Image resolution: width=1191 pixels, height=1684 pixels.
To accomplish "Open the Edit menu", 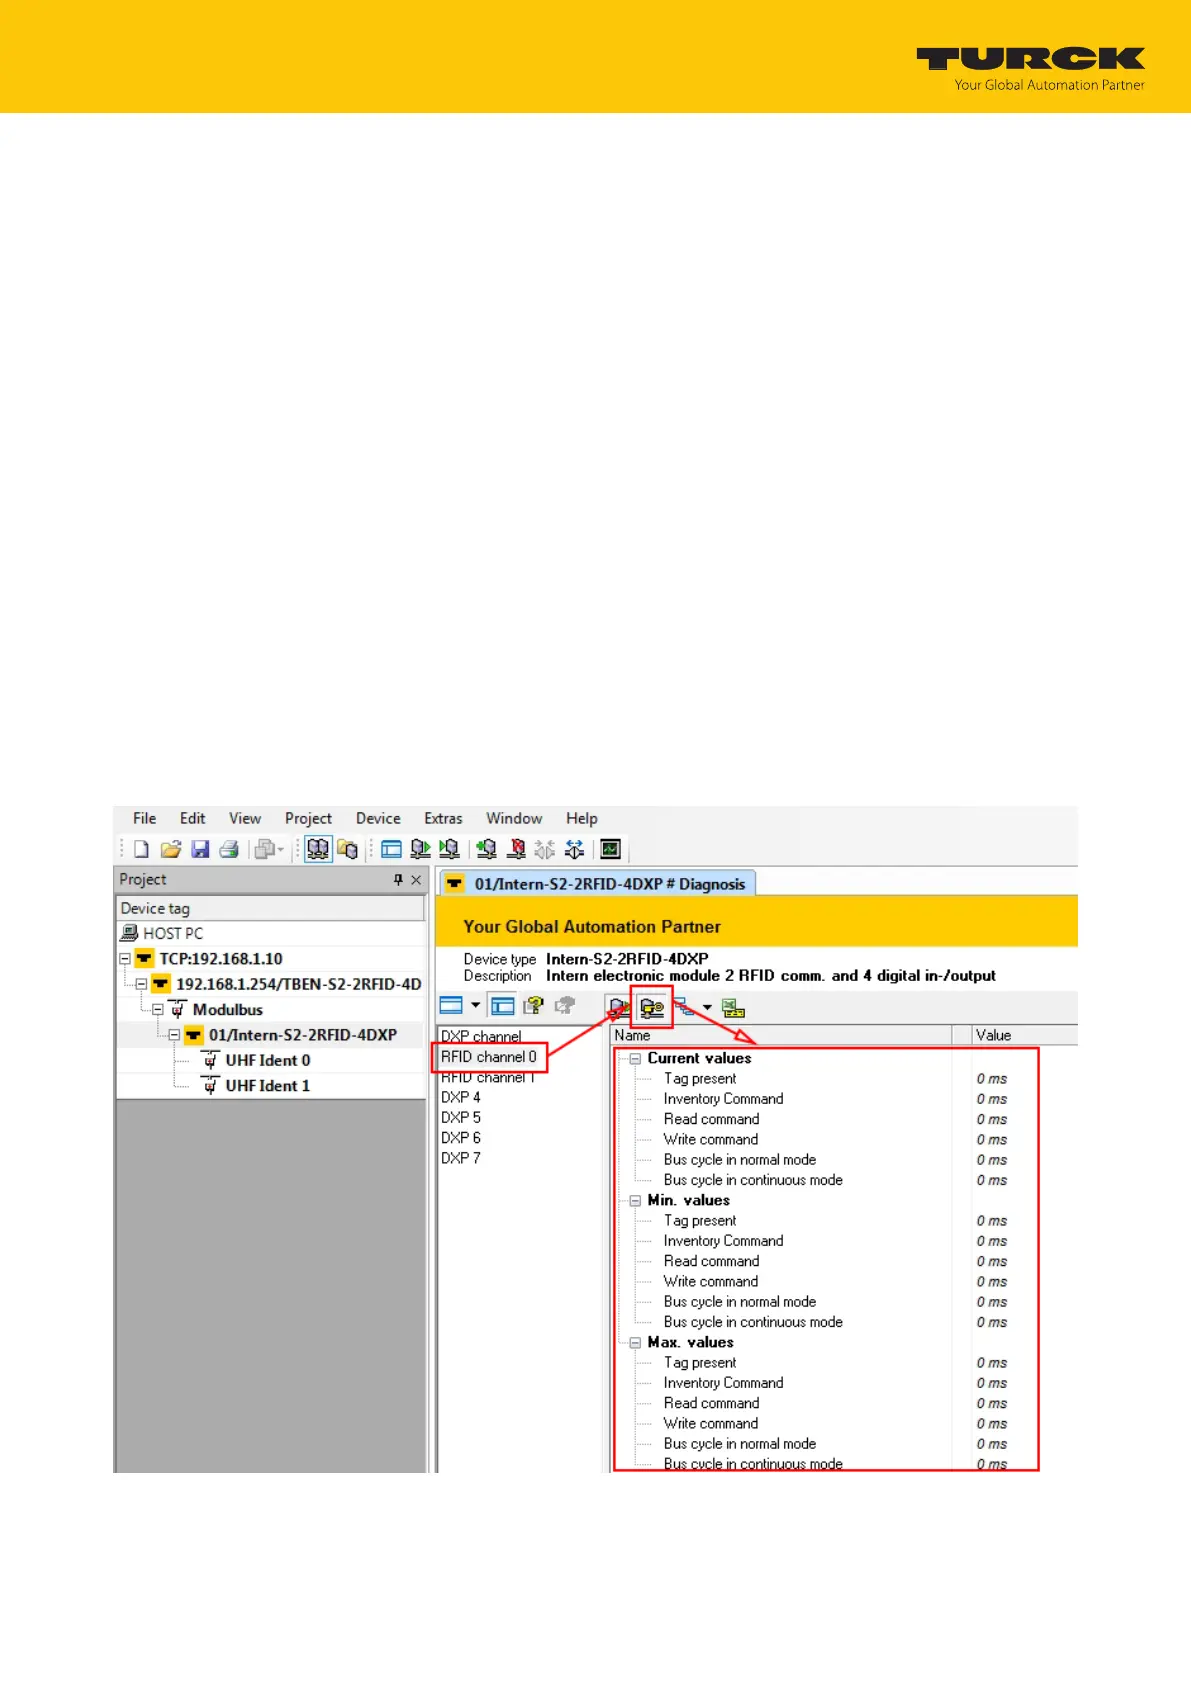I will tap(193, 818).
